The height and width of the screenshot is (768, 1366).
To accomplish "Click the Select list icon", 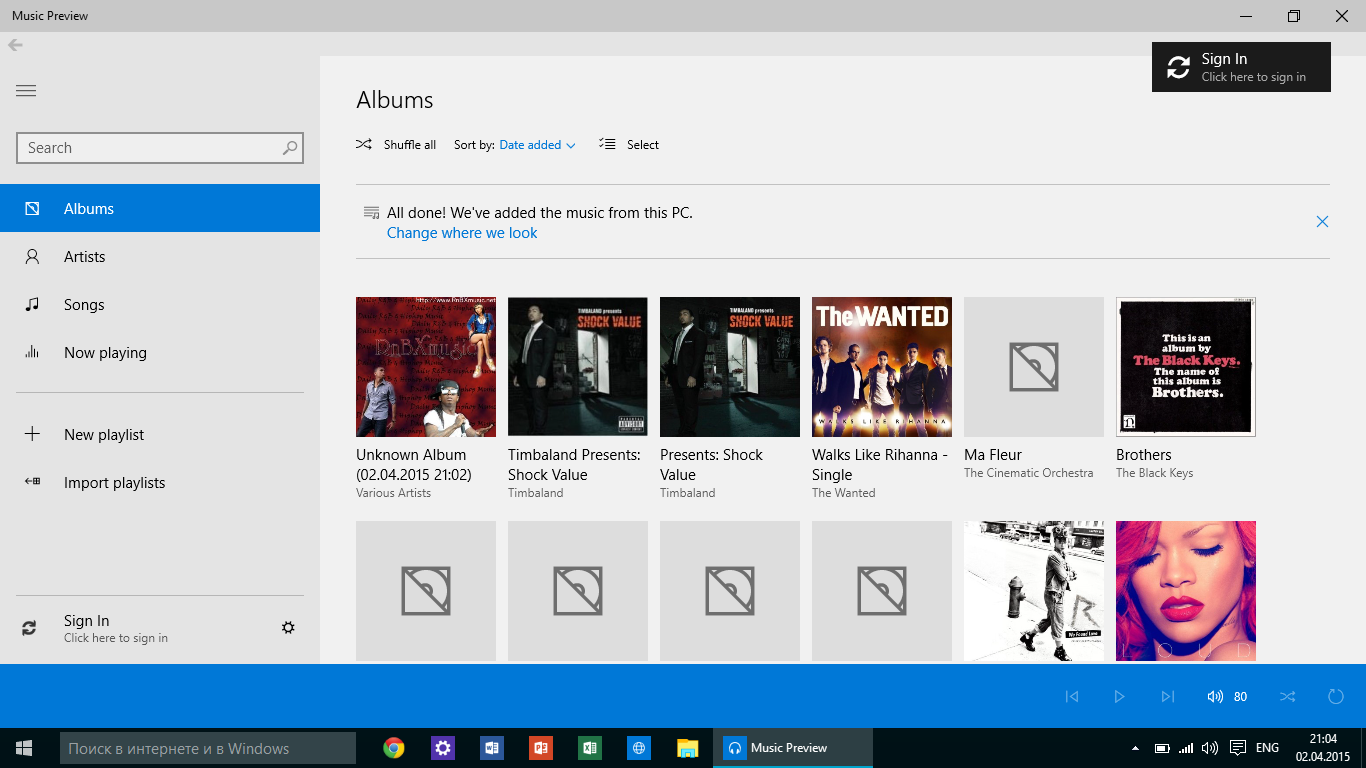I will point(607,145).
